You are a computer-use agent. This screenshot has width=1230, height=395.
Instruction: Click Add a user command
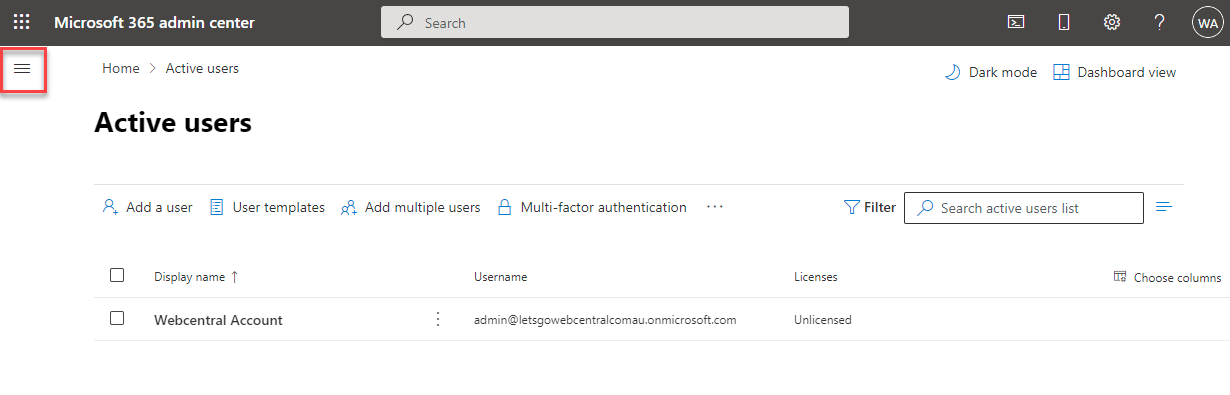pos(148,207)
